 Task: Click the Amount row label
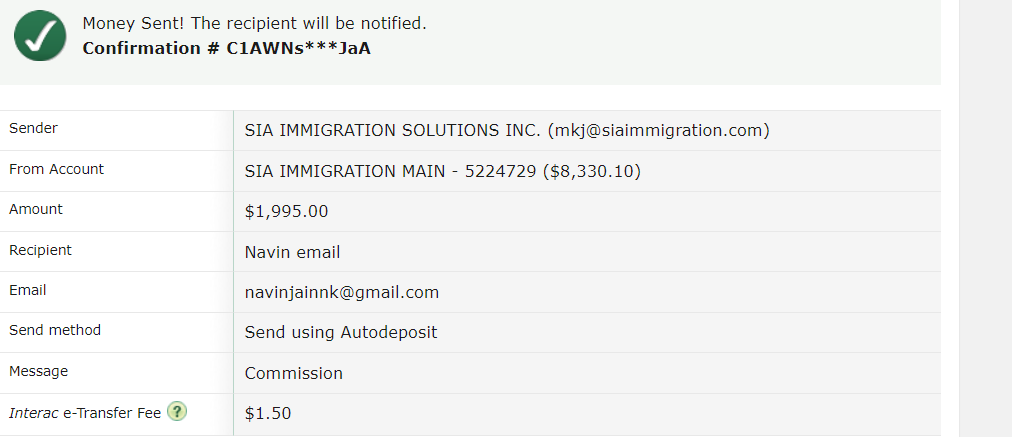pos(35,209)
